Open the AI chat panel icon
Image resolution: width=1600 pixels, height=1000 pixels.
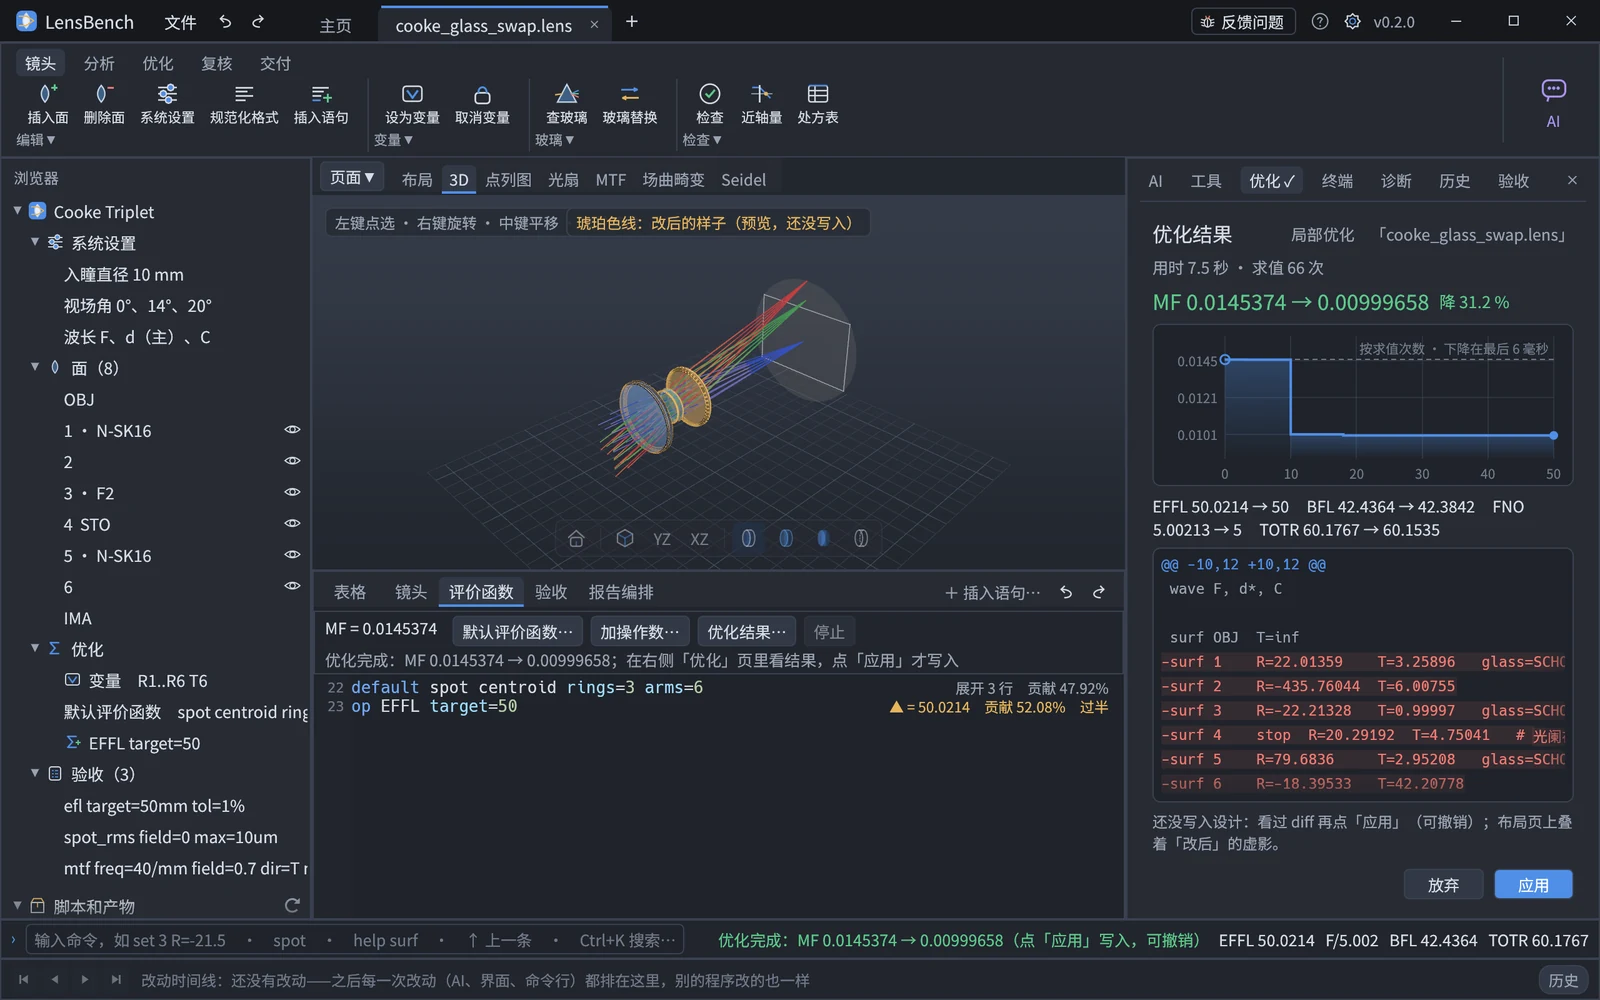pyautogui.click(x=1553, y=91)
